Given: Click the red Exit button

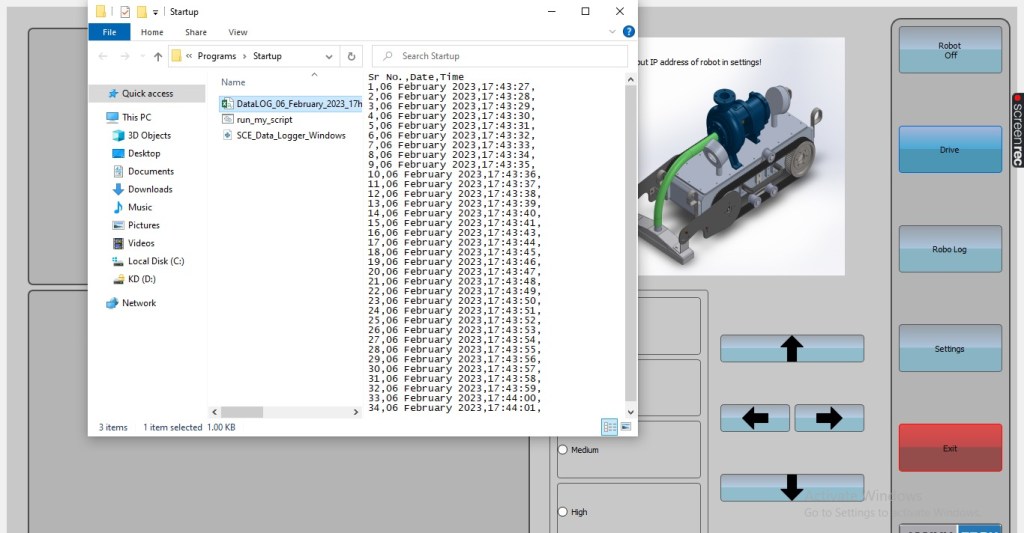Looking at the screenshot, I should pos(949,448).
